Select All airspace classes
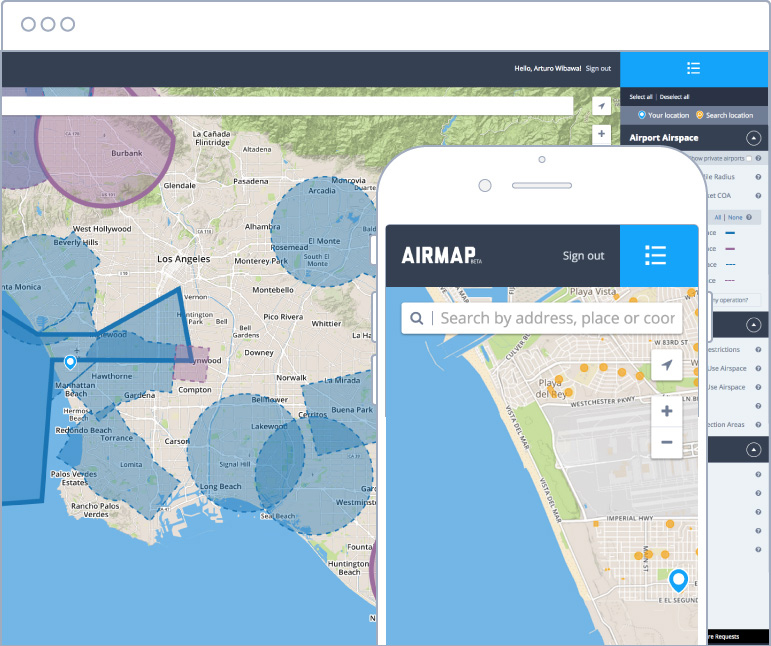This screenshot has height=646, width=771. click(717, 217)
